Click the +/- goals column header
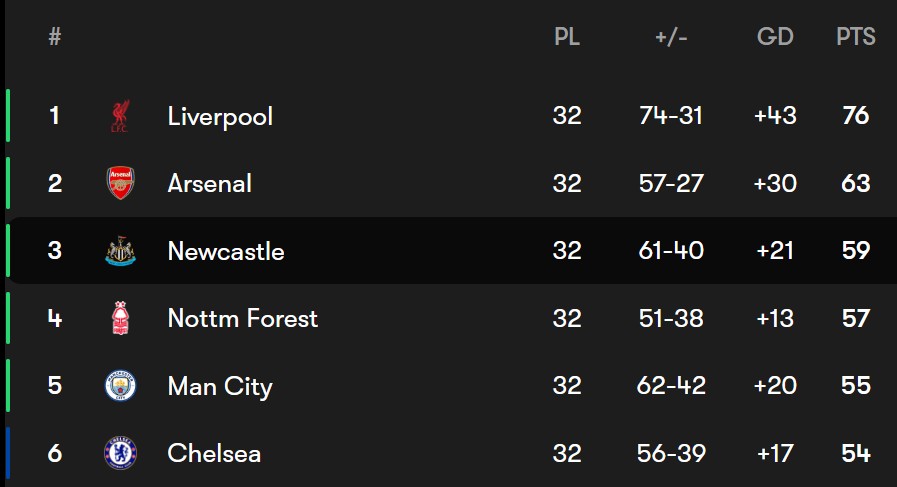Viewport: 897px width, 487px height. (x=671, y=38)
